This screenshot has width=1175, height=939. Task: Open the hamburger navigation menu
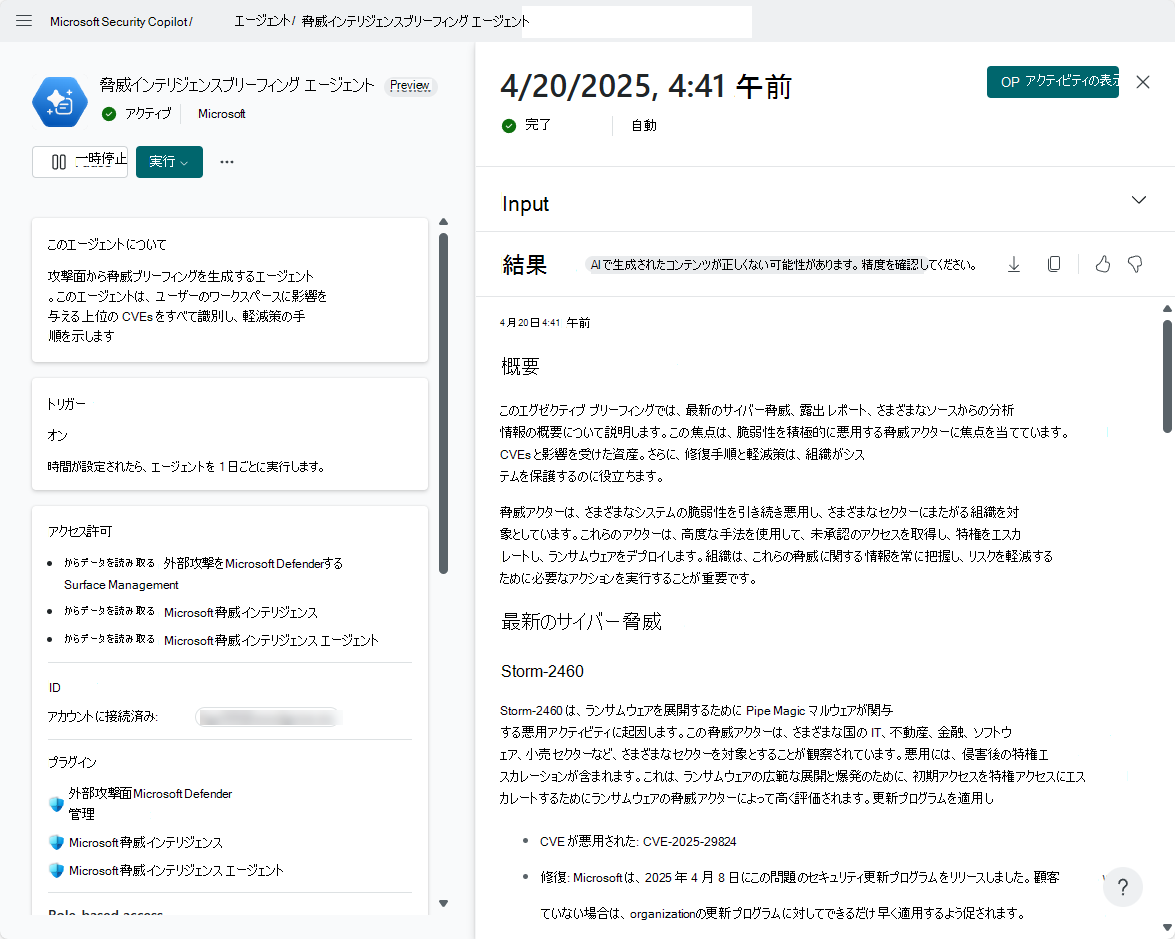tap(24, 21)
